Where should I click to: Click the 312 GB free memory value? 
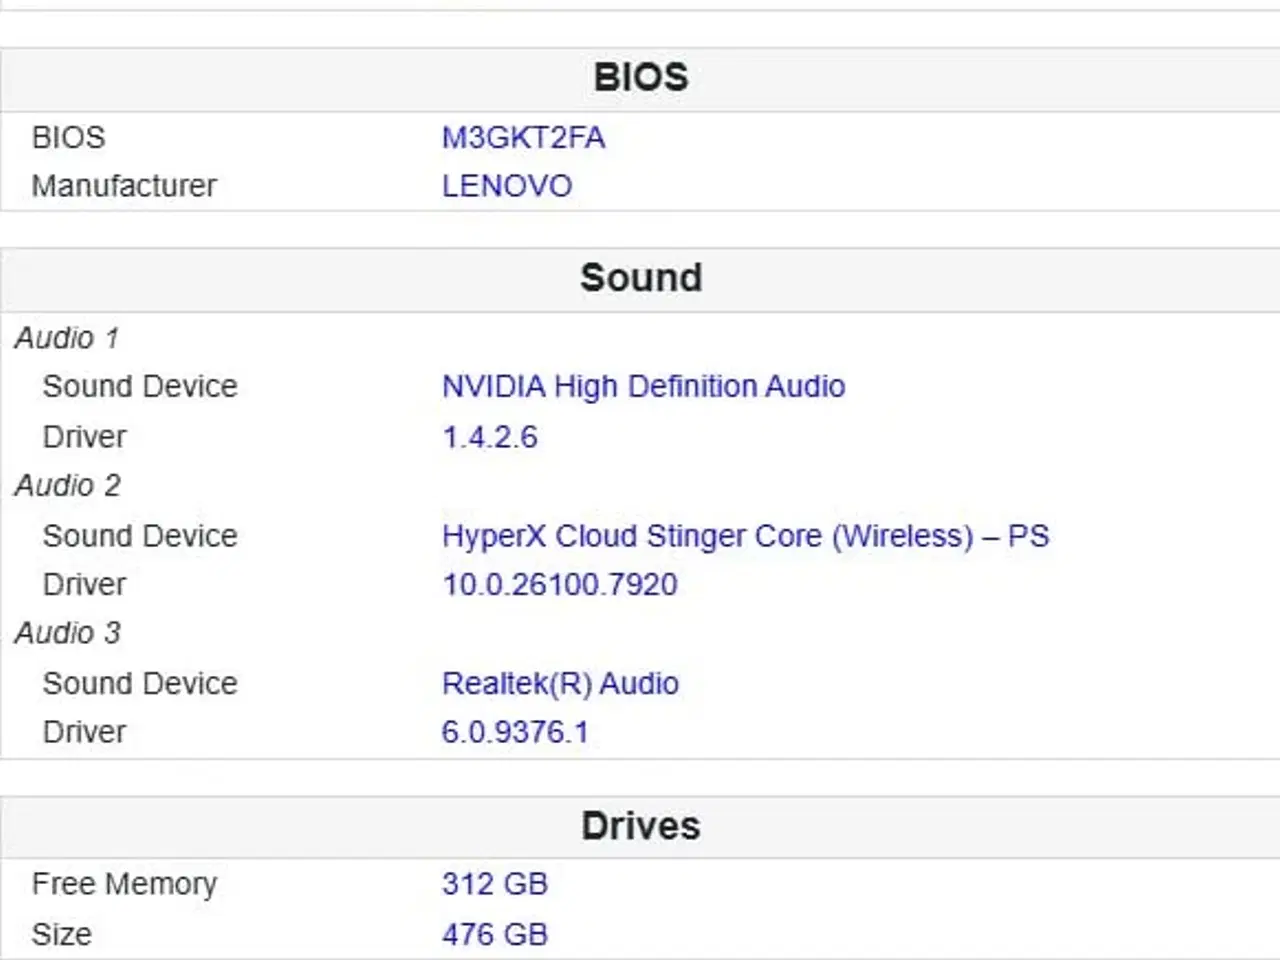pyautogui.click(x=494, y=884)
